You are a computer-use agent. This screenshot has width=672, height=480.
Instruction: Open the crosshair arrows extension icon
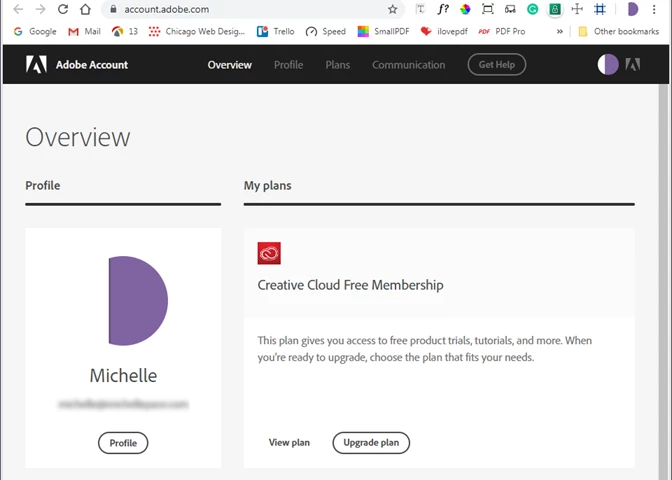[x=577, y=9]
